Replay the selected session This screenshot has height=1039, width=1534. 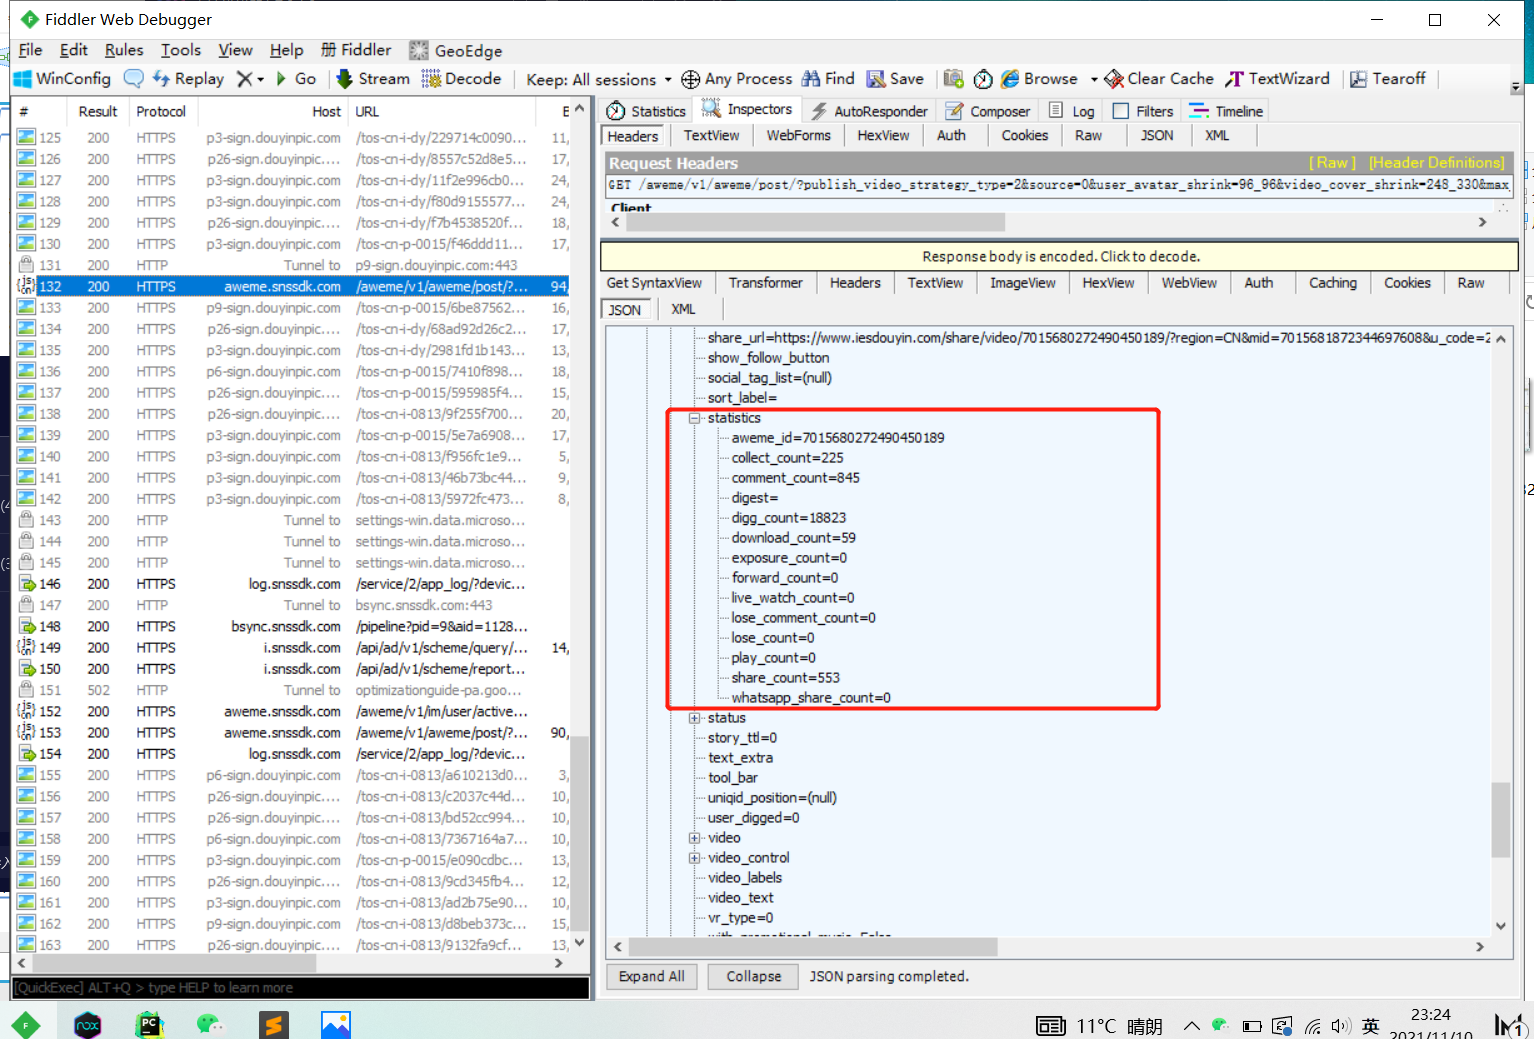188,79
